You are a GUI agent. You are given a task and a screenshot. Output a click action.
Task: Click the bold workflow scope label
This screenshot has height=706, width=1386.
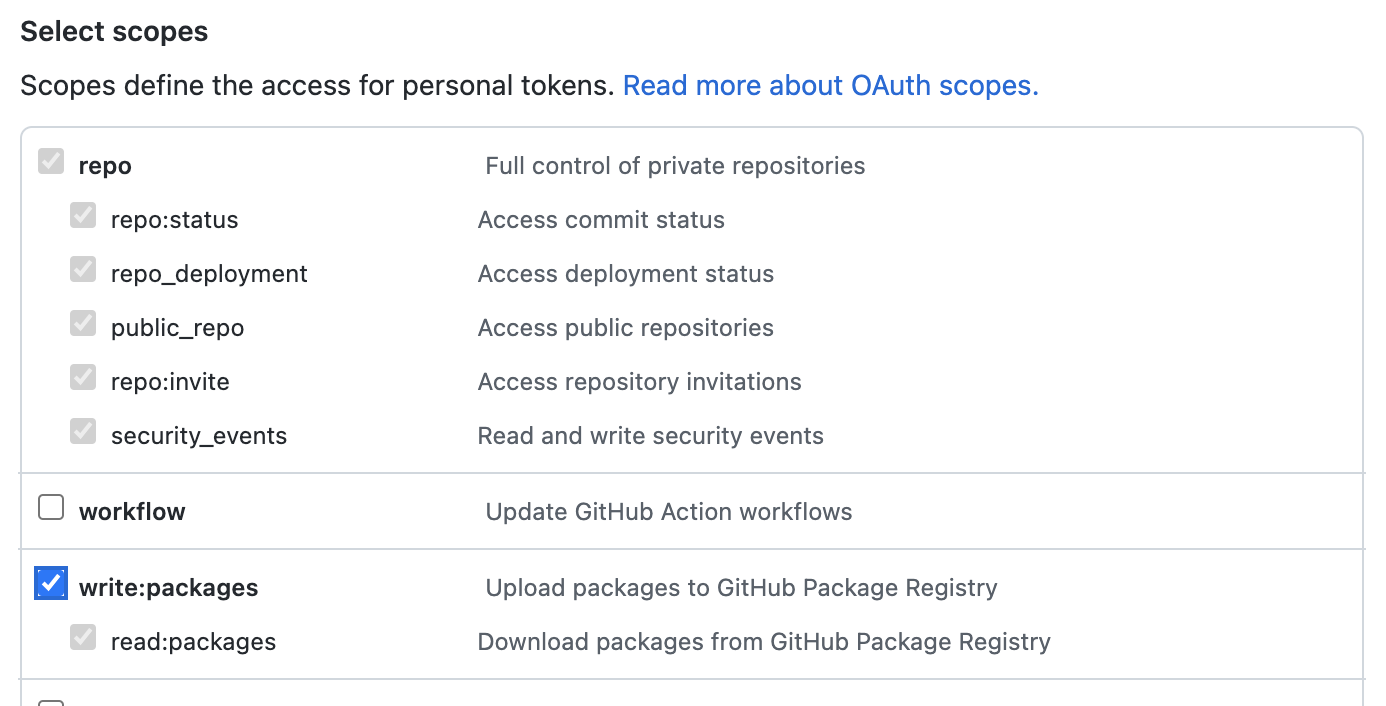132,512
